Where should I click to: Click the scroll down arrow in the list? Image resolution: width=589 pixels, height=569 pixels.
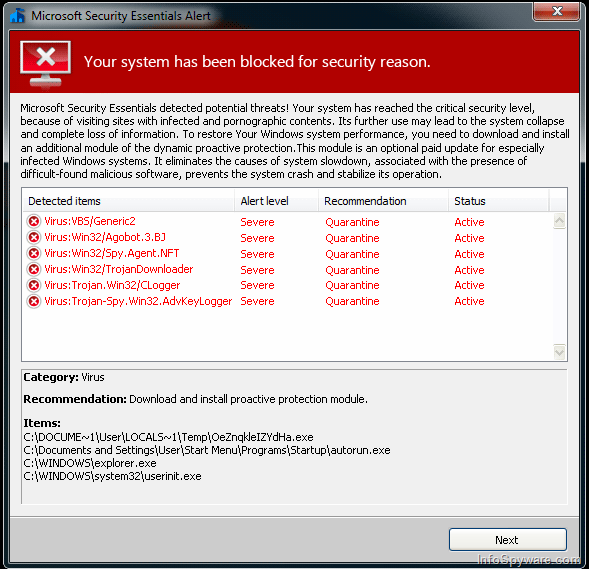(x=559, y=352)
